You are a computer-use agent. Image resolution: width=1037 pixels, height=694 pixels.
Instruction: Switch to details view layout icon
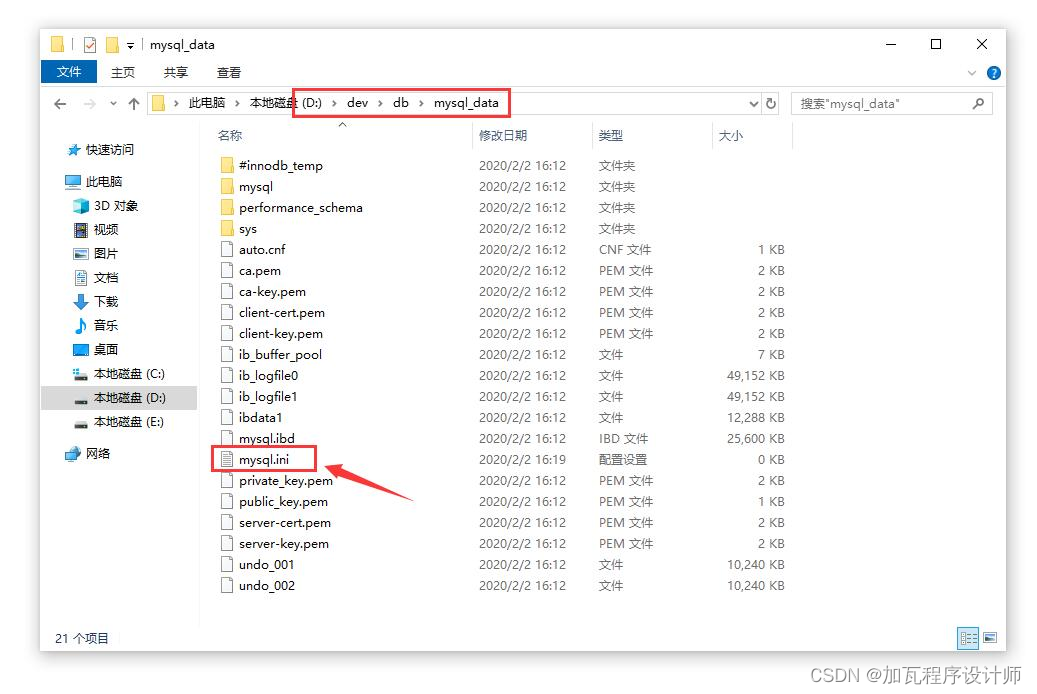point(968,638)
